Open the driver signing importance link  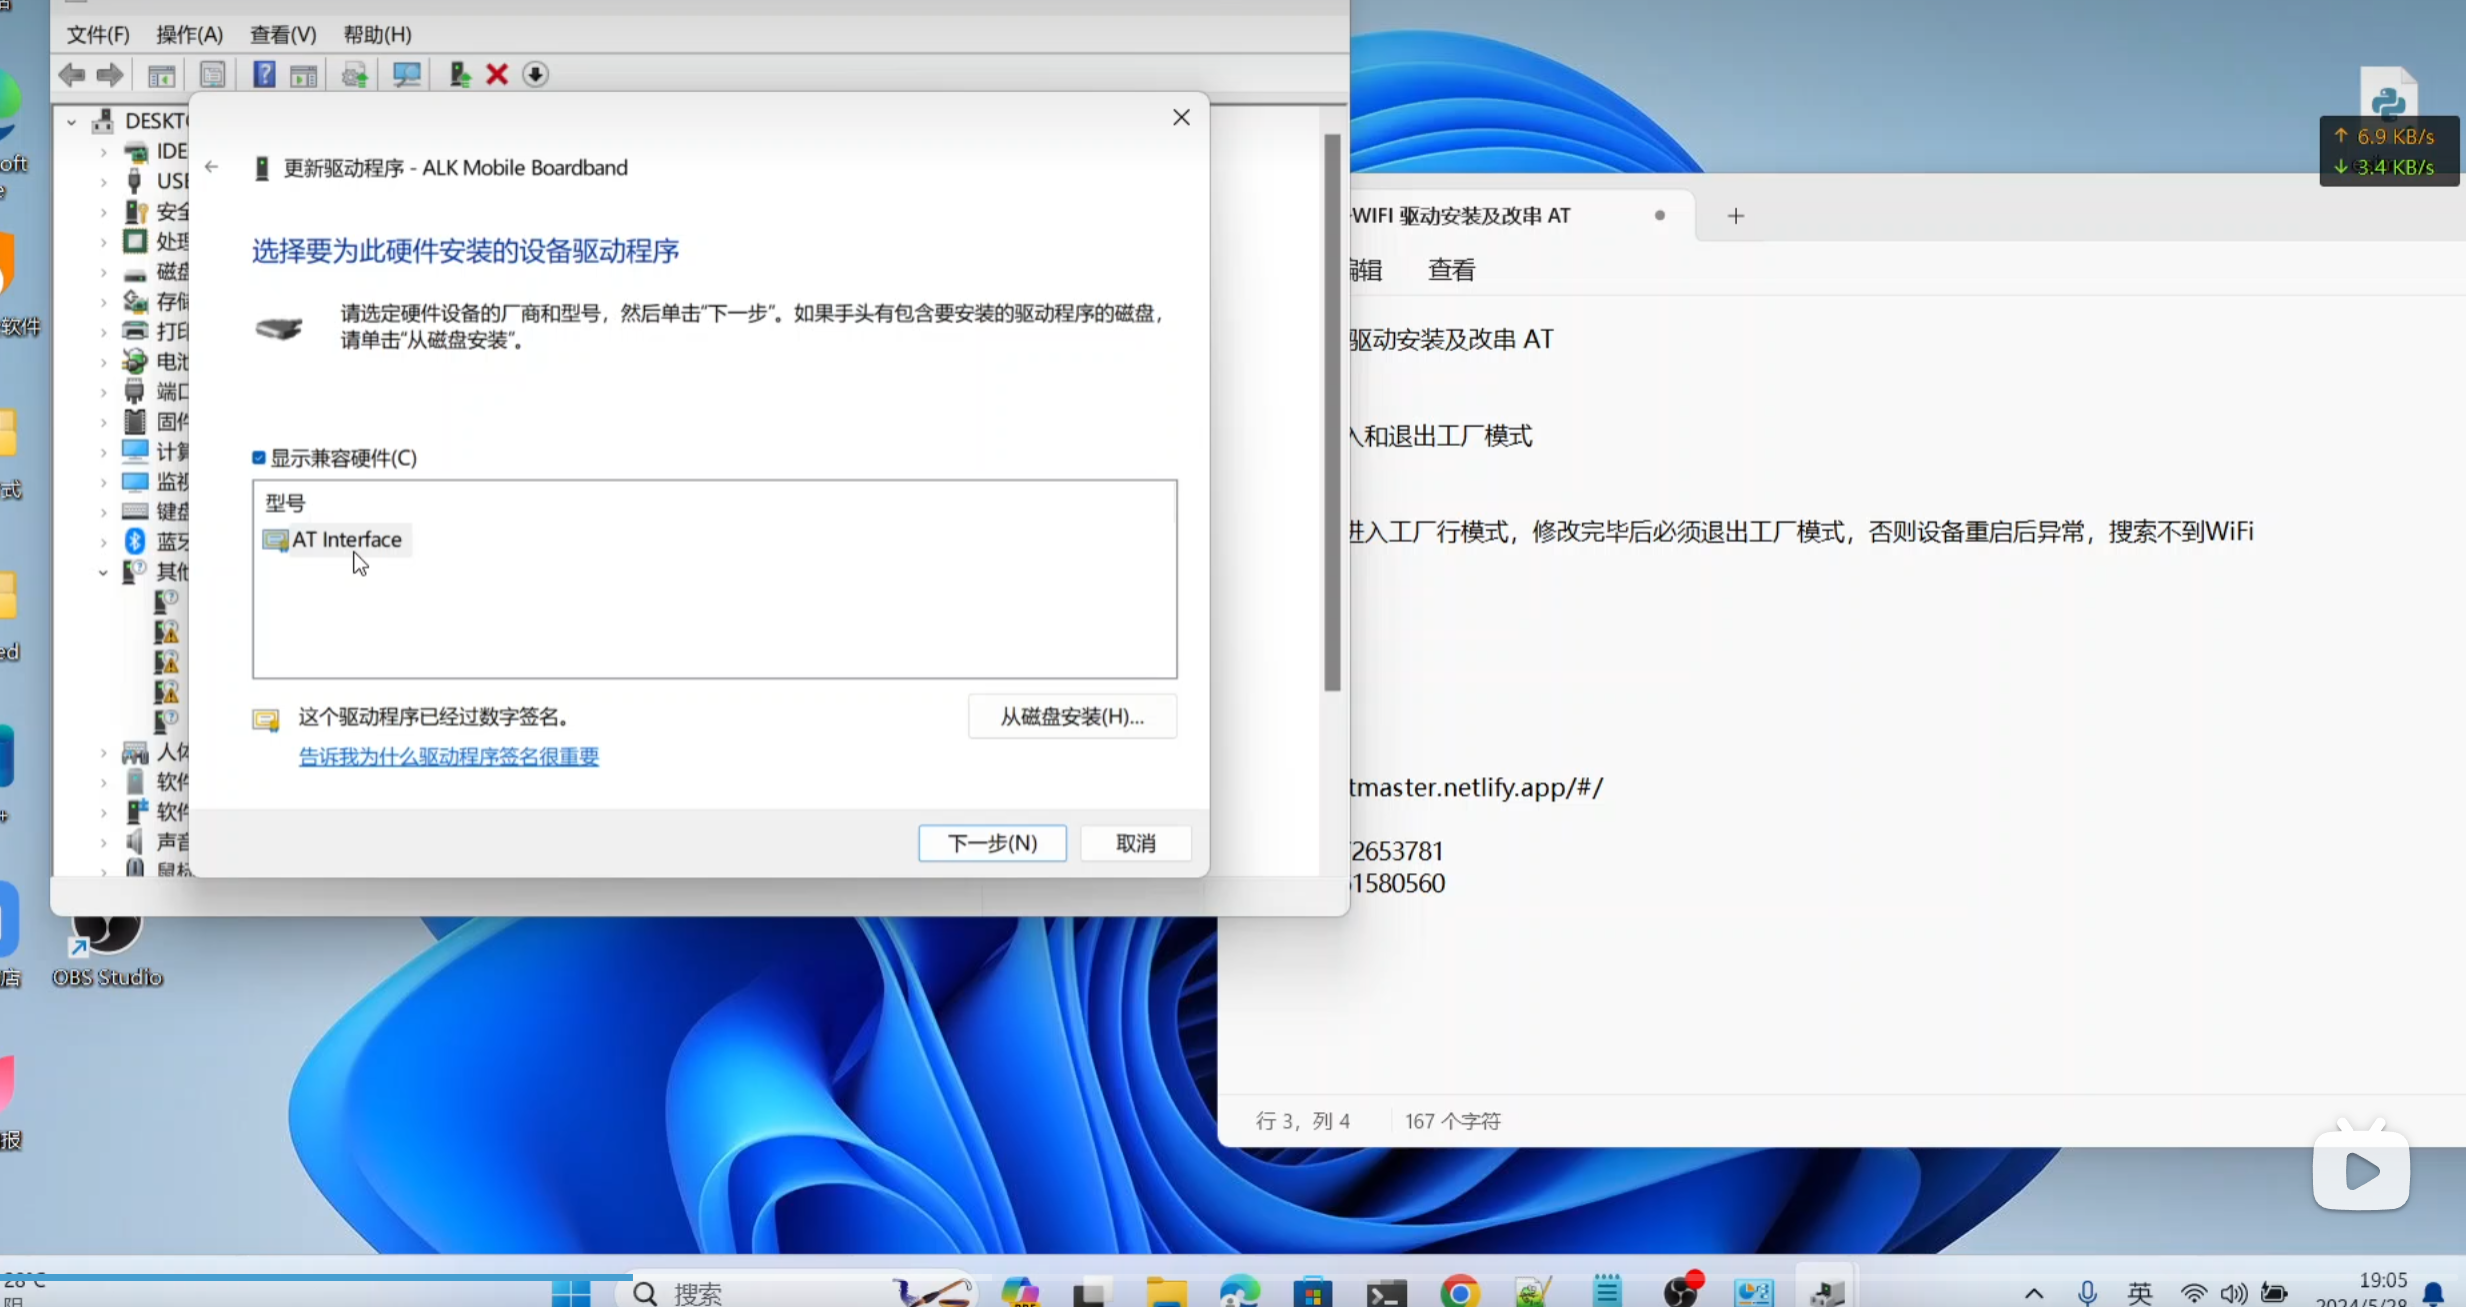(x=449, y=757)
